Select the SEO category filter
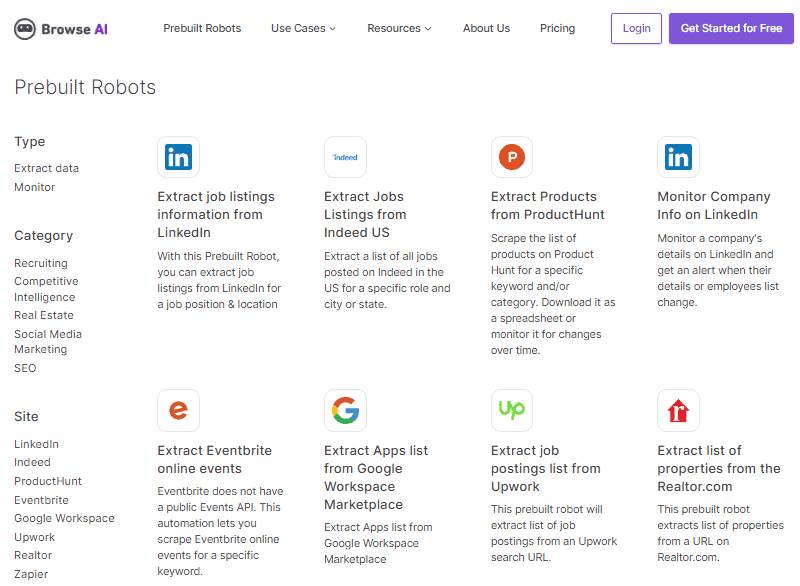 (25, 368)
